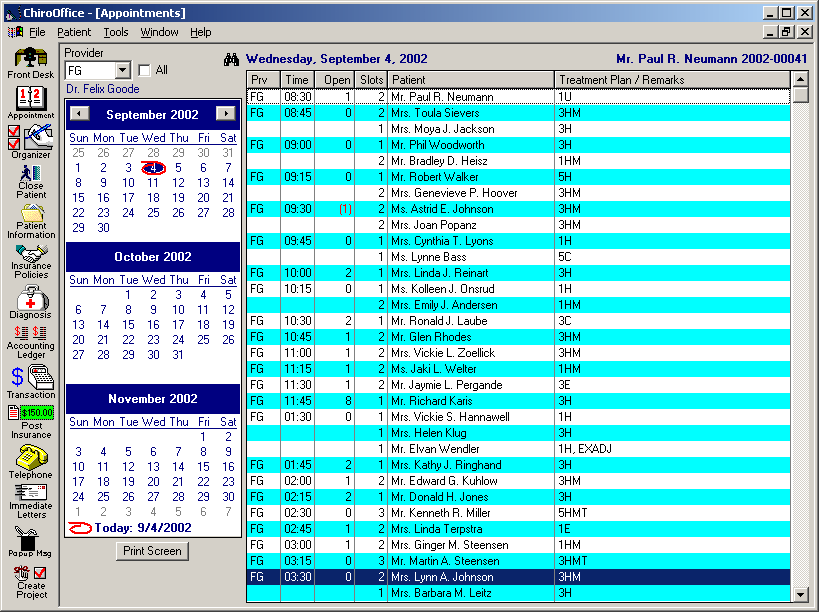Screen dimensions: 819x612
Task: Select the Mrs. Toula Sievers row
Action: 518,113
